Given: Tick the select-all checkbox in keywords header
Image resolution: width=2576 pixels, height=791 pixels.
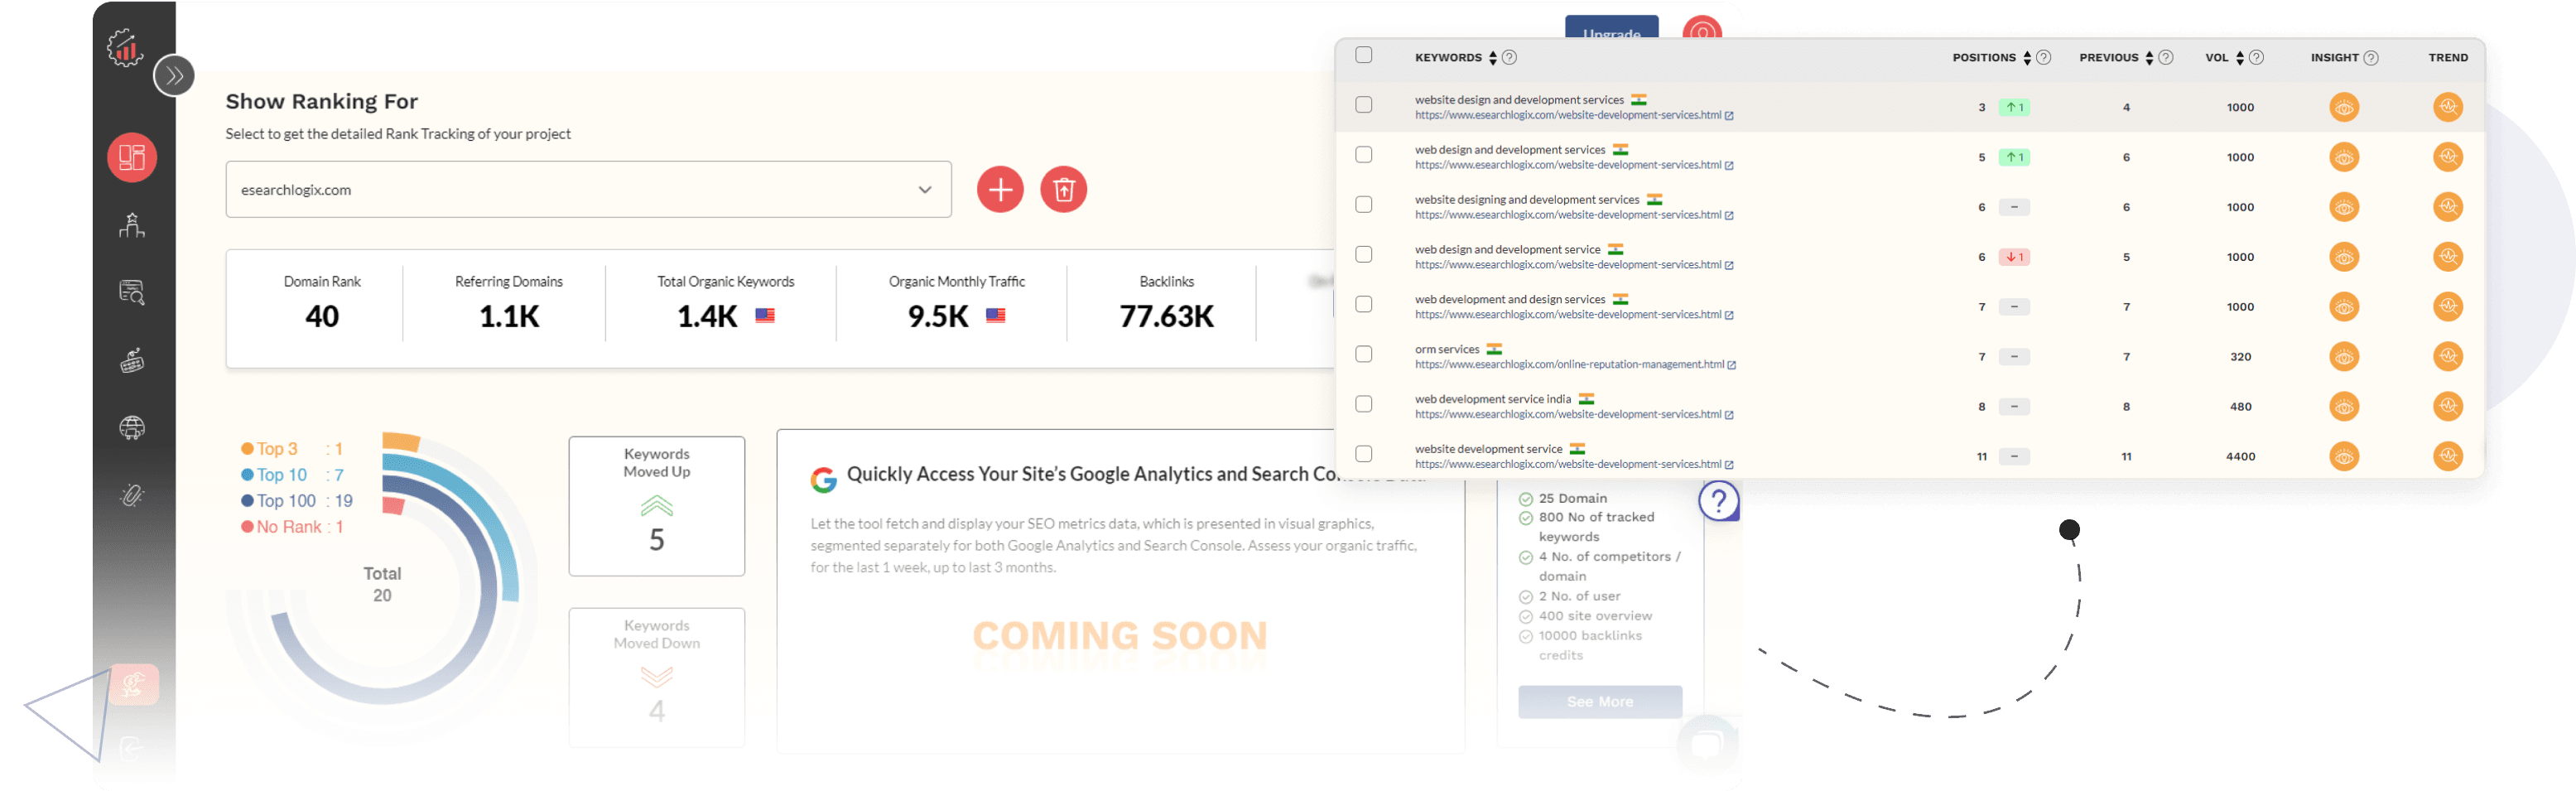Looking at the screenshot, I should tap(1363, 56).
